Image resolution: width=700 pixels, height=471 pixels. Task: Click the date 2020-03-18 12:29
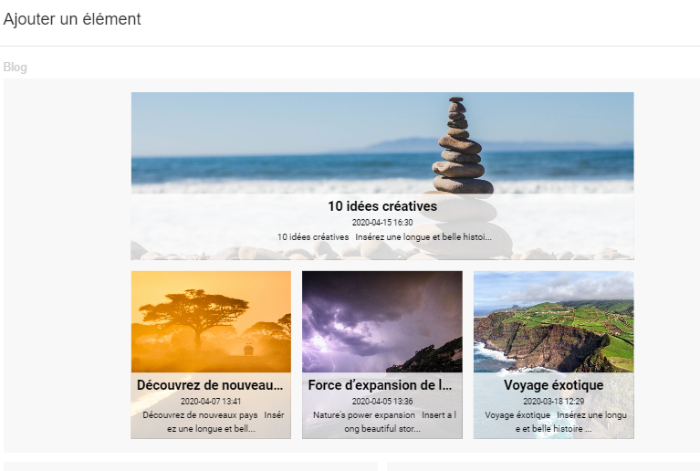click(554, 401)
